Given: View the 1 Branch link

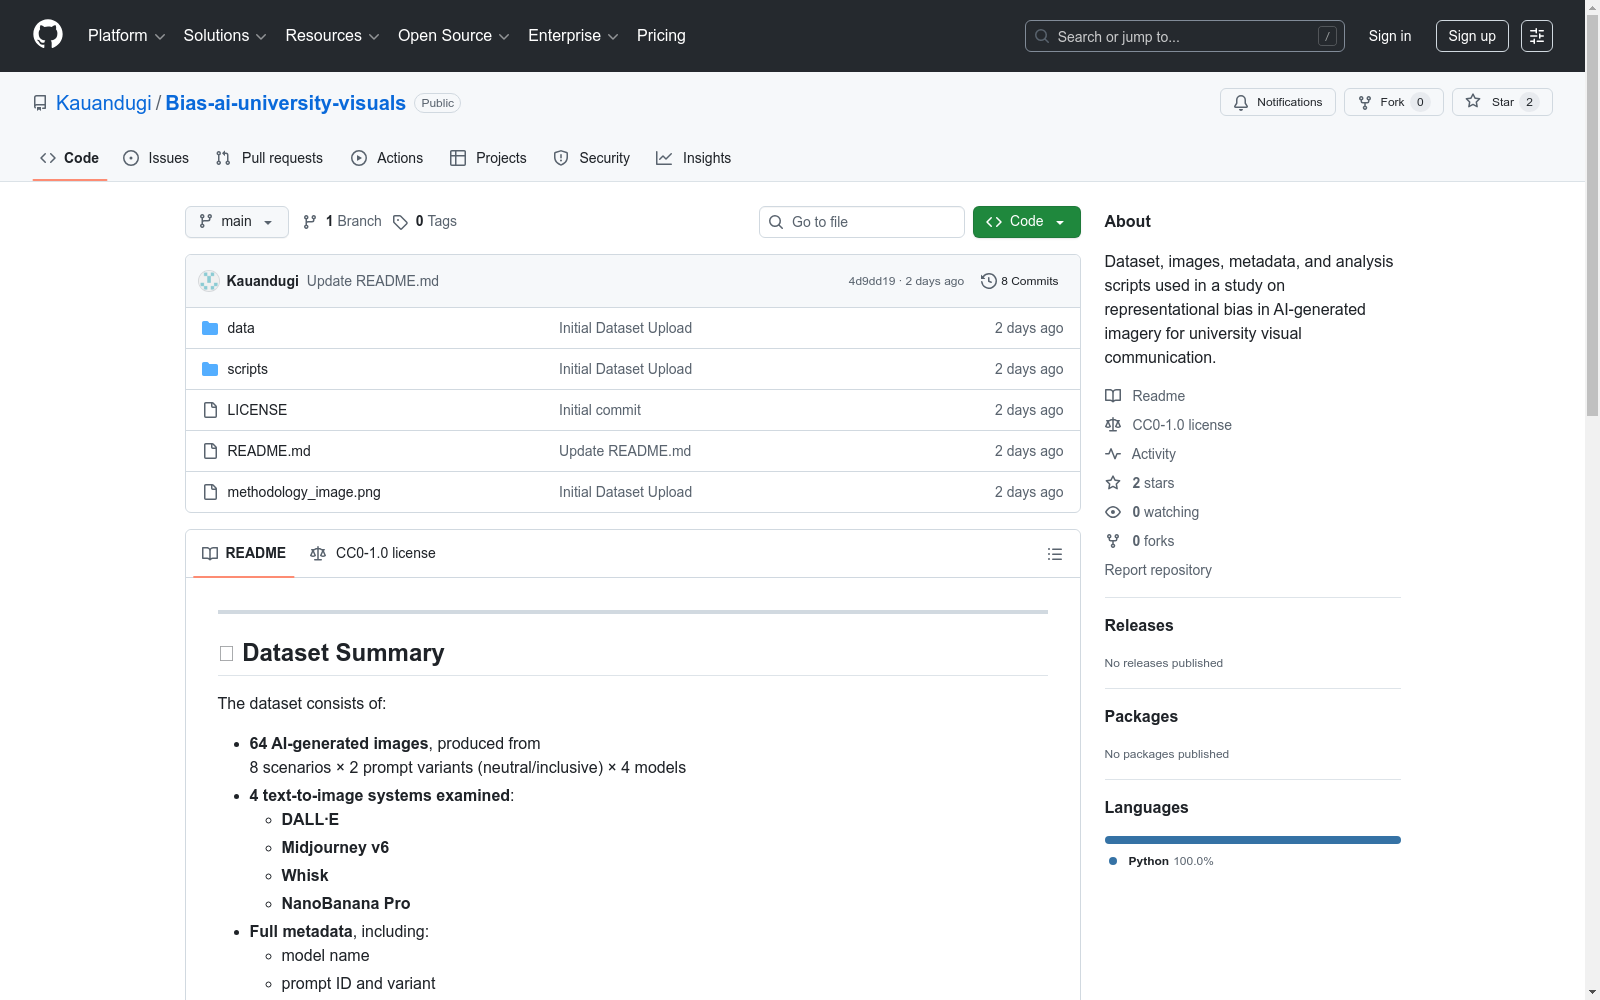Looking at the screenshot, I should point(342,222).
